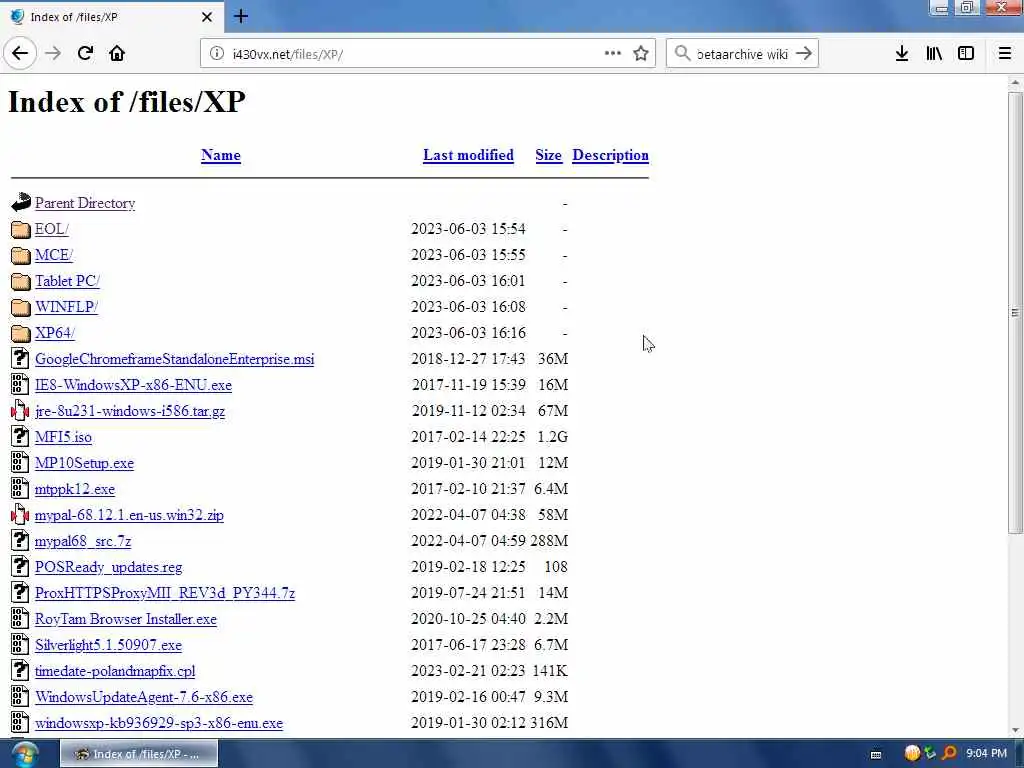
Task: Open a new tab with plus button
Action: pyautogui.click(x=241, y=16)
